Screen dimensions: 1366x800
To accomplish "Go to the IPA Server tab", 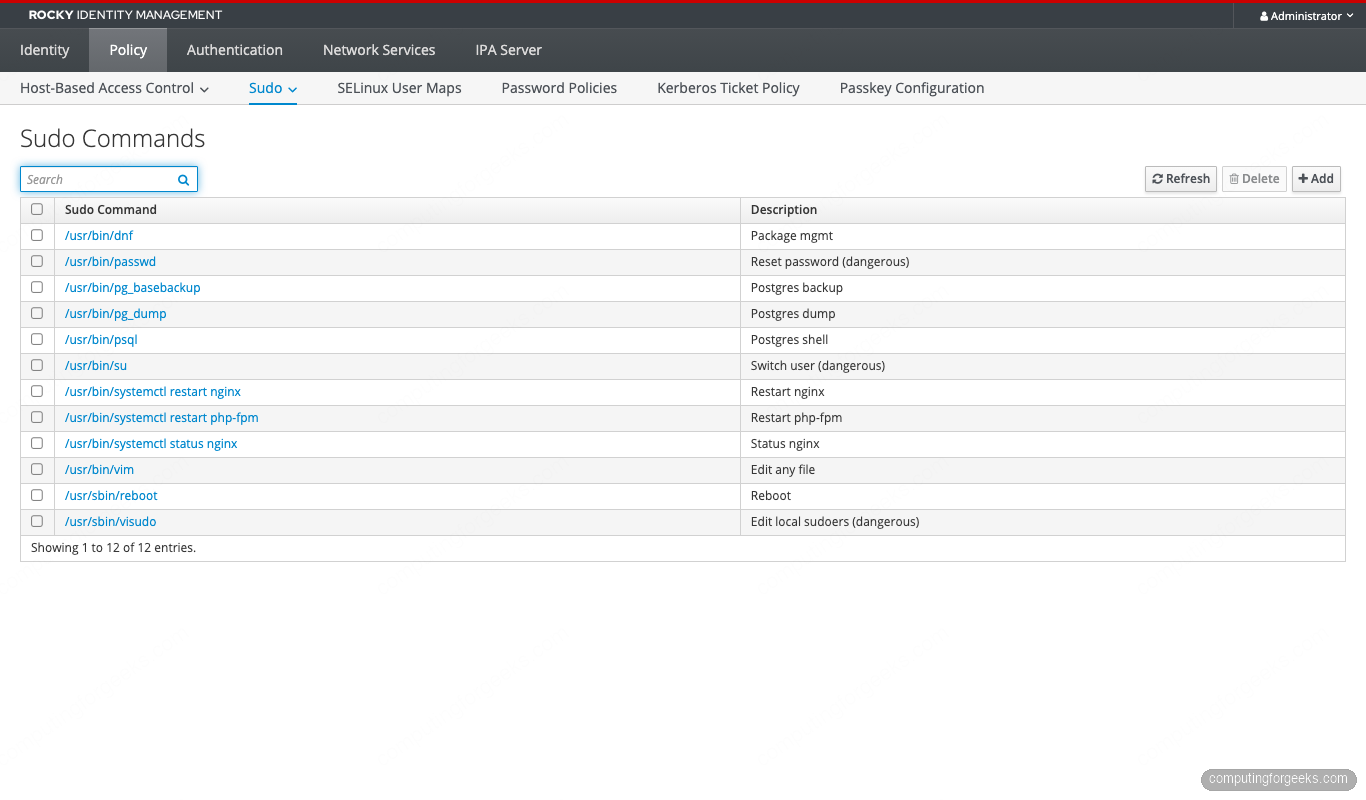I will coord(509,50).
